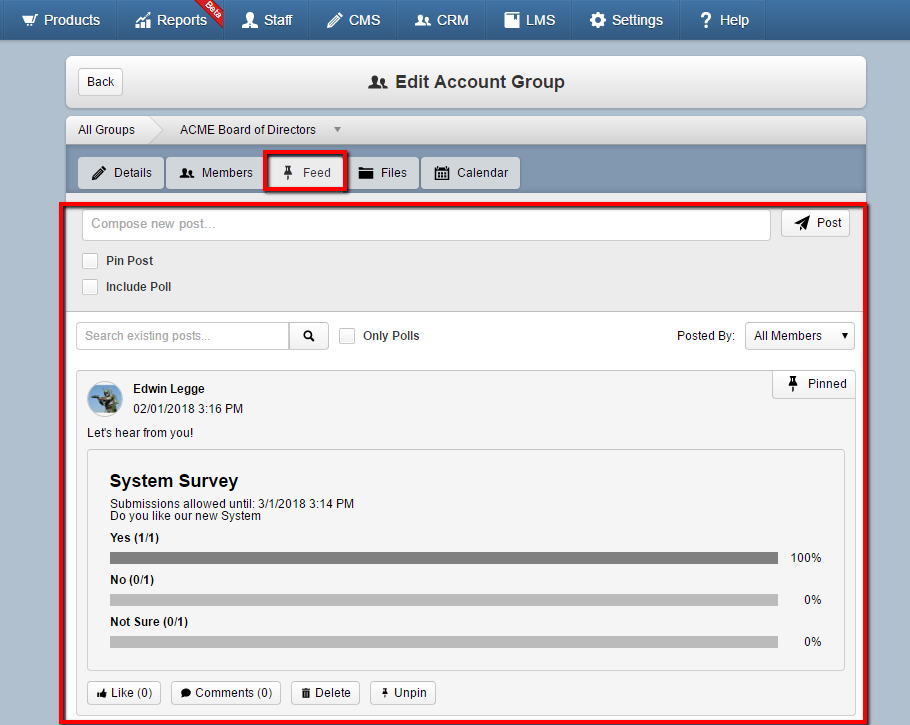Expand the ACME Board of Directors dropdown arrow
This screenshot has width=910, height=725.
(x=337, y=129)
